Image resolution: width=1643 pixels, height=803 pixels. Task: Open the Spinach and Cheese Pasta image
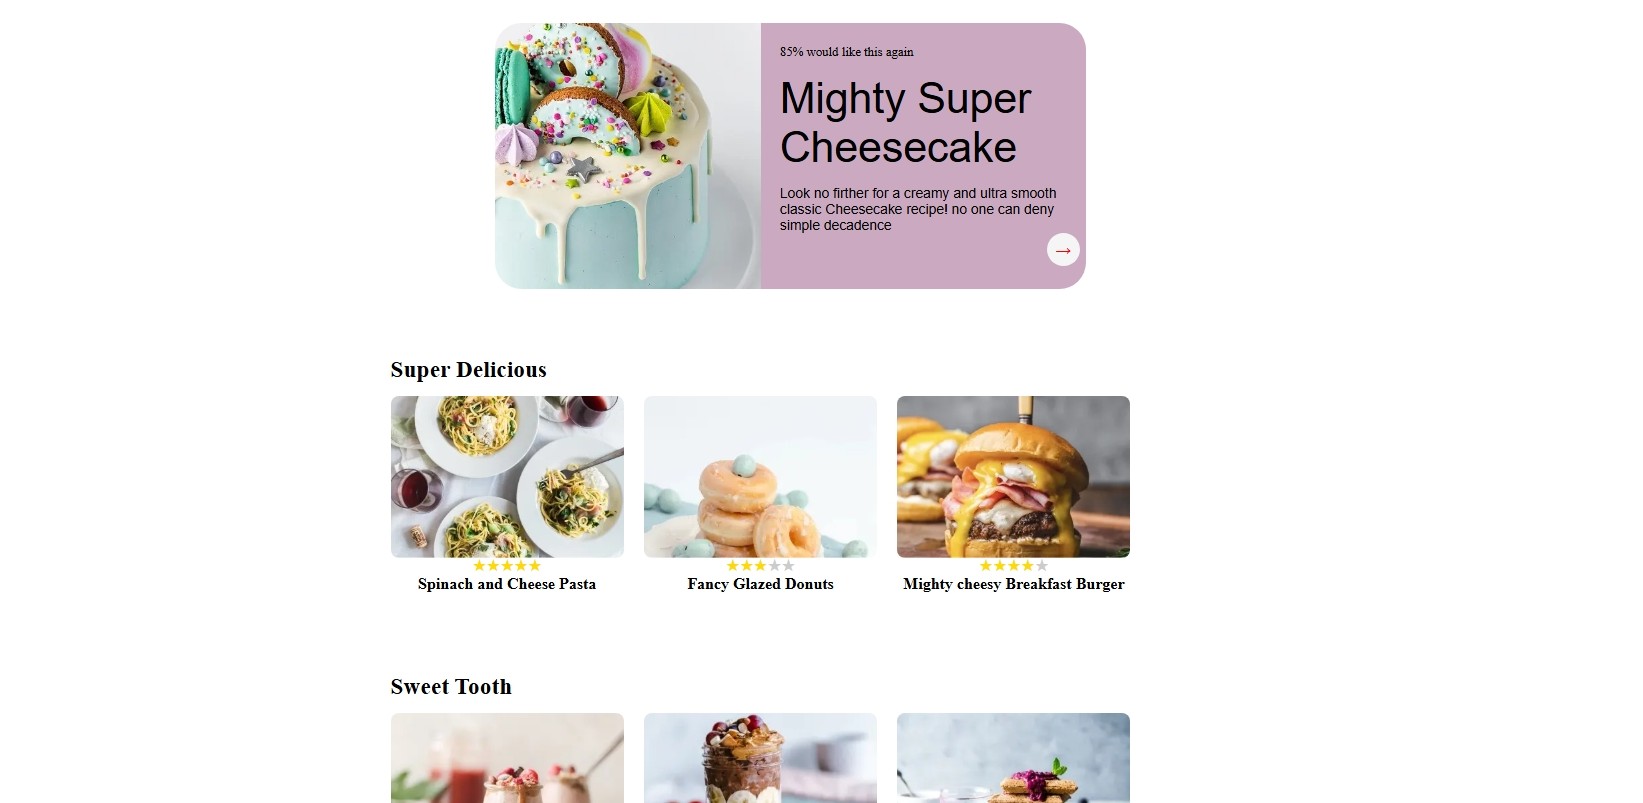507,477
